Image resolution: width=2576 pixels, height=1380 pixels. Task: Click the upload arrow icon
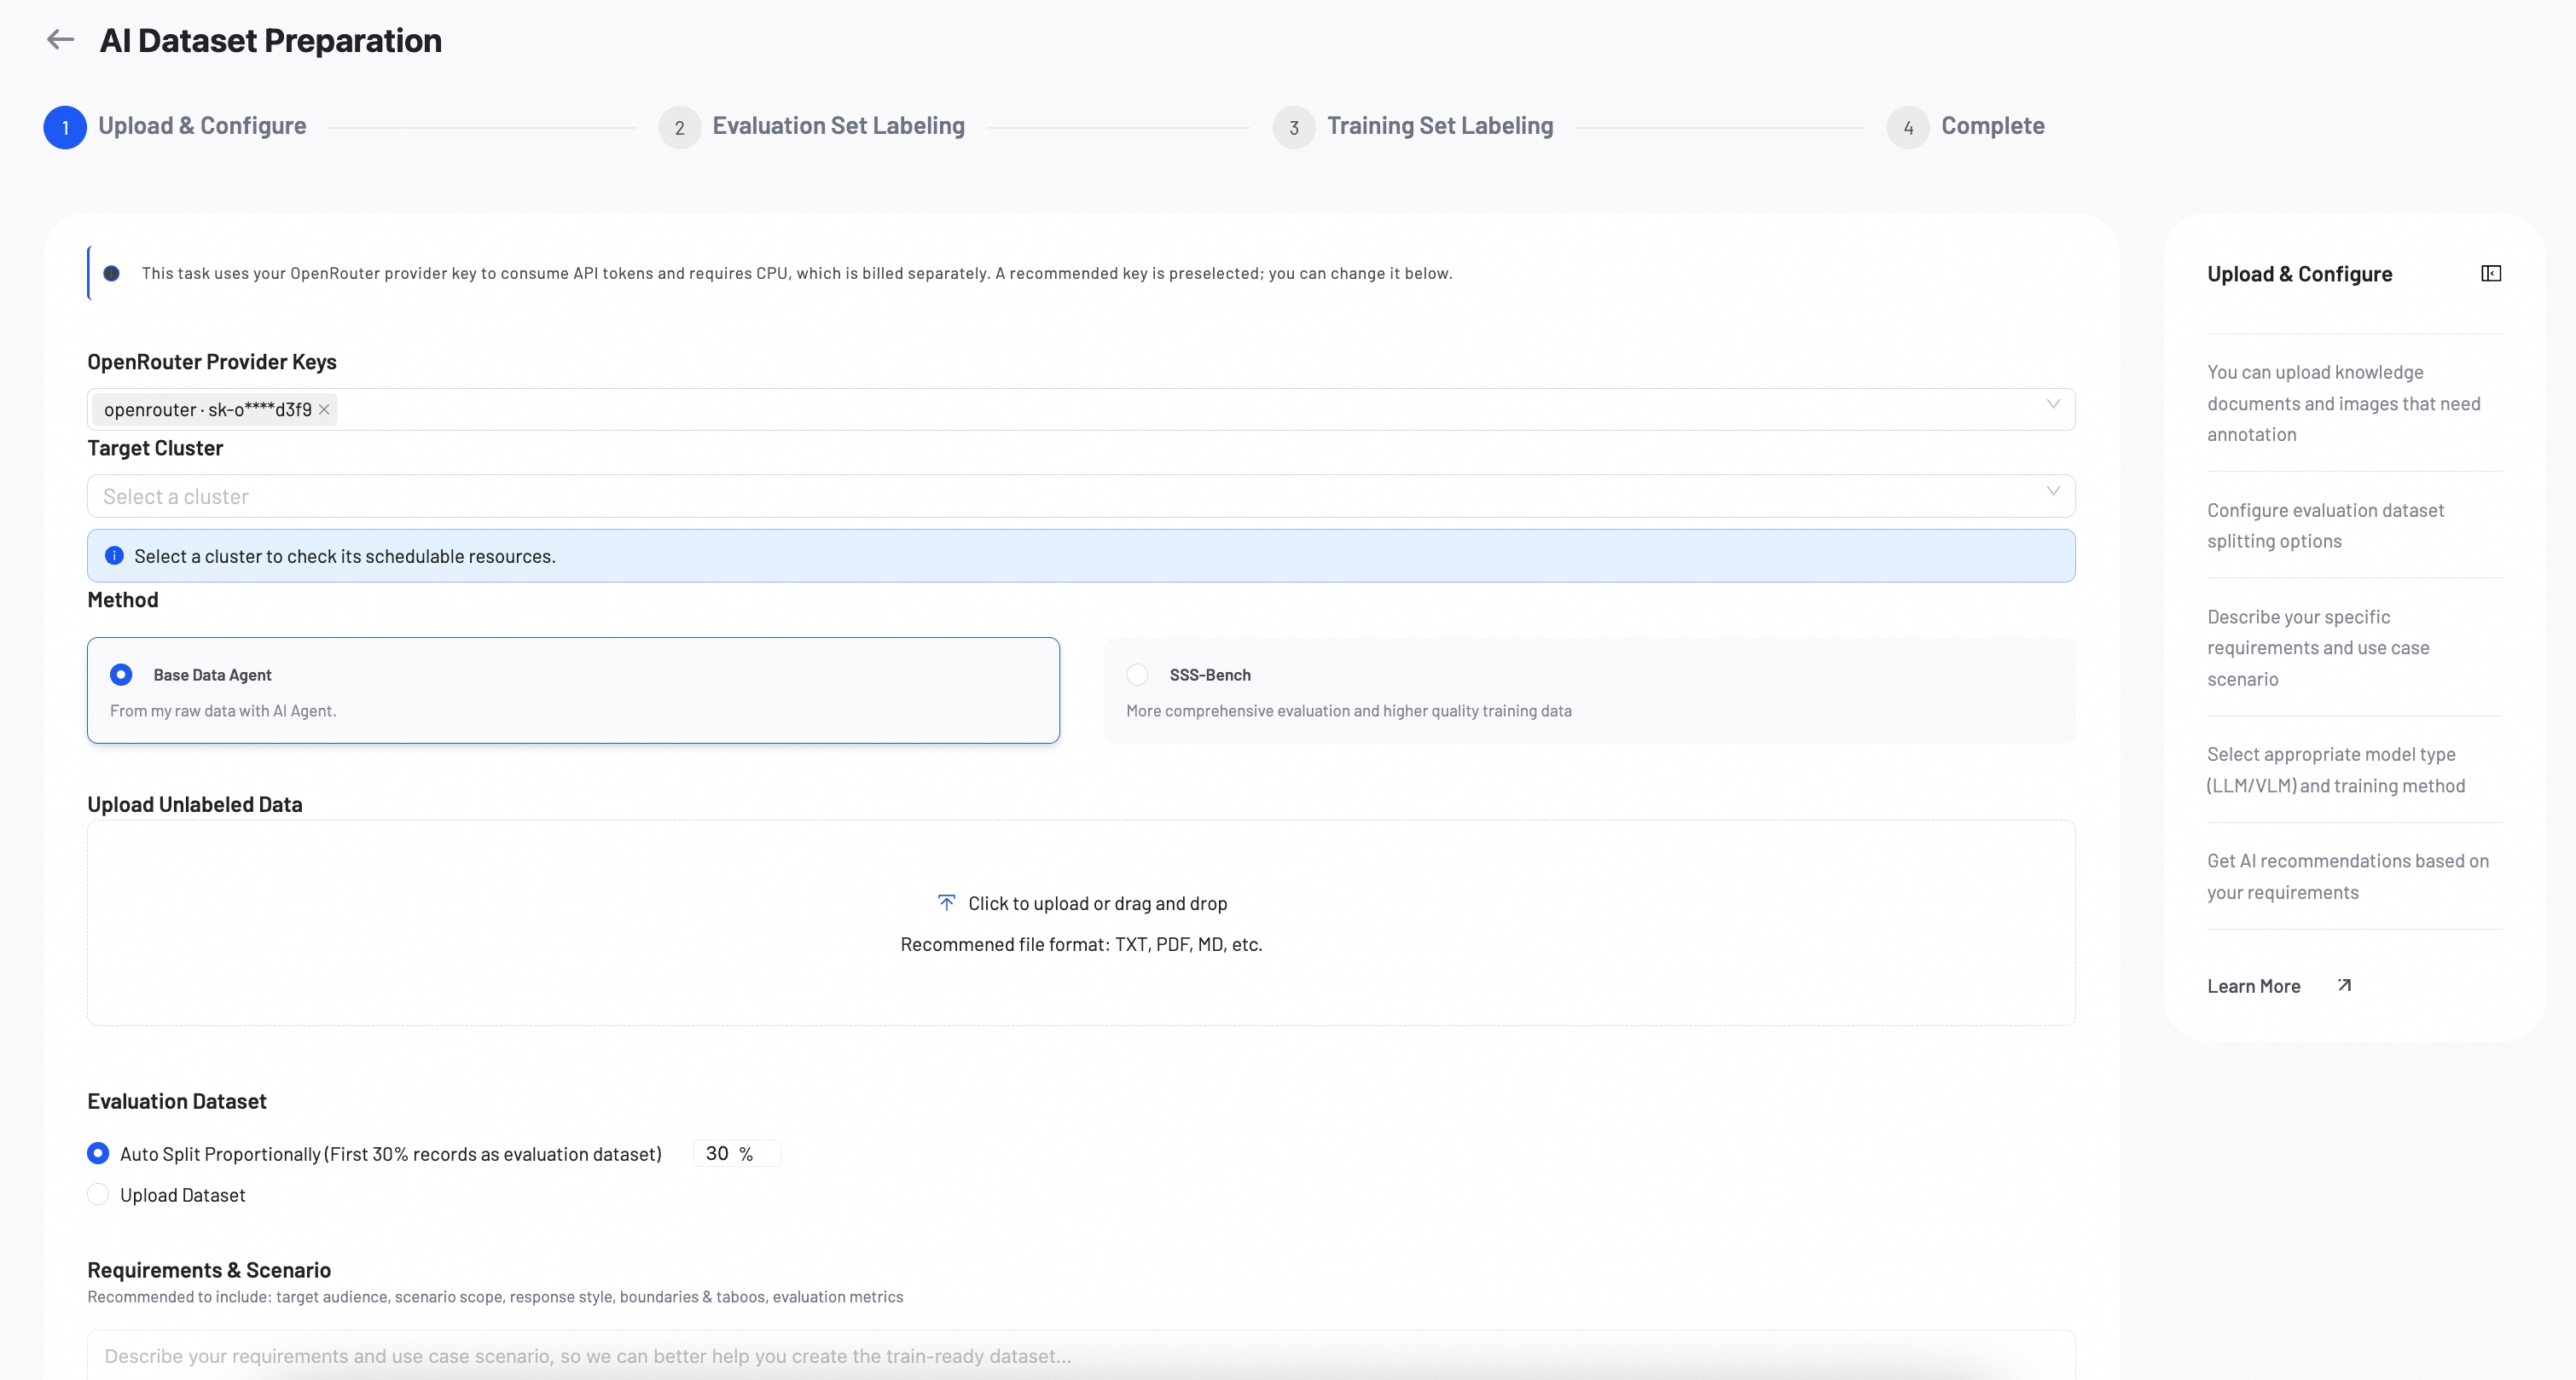(946, 903)
